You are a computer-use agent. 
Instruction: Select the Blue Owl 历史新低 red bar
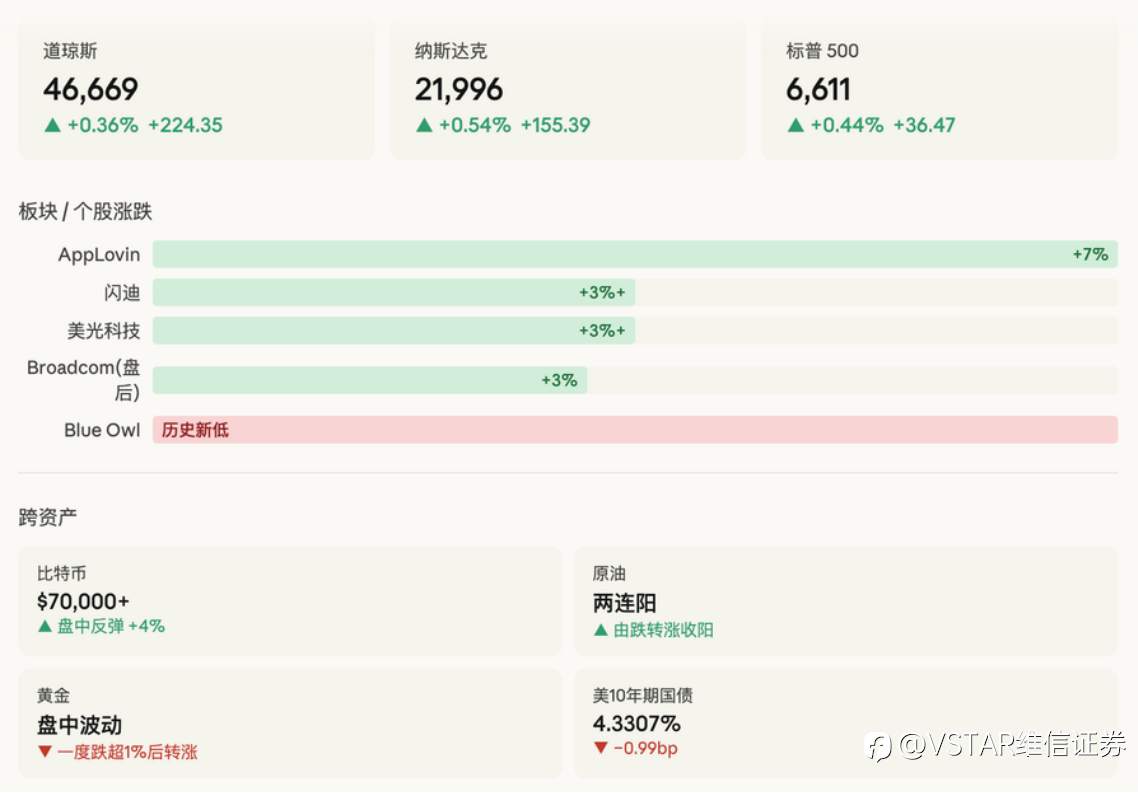click(634, 430)
